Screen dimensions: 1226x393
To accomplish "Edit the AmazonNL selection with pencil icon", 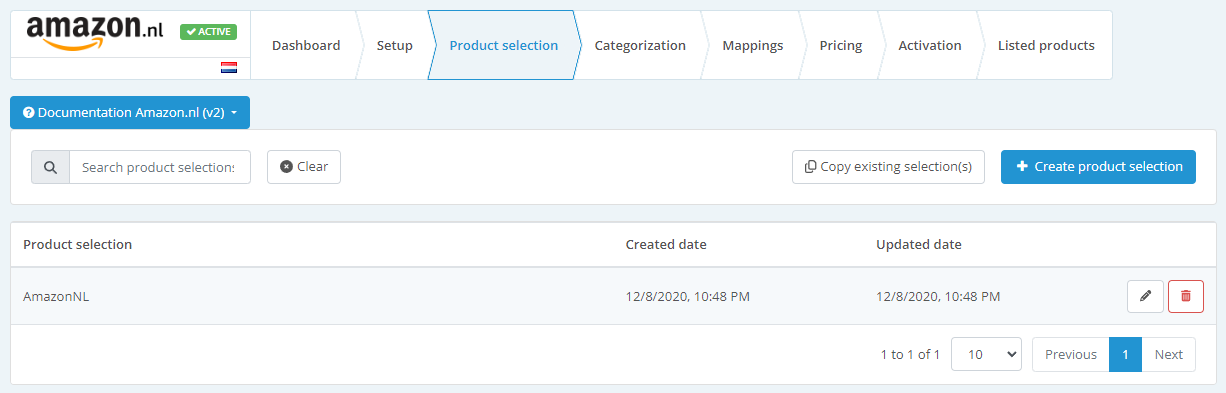I will click(x=1145, y=296).
